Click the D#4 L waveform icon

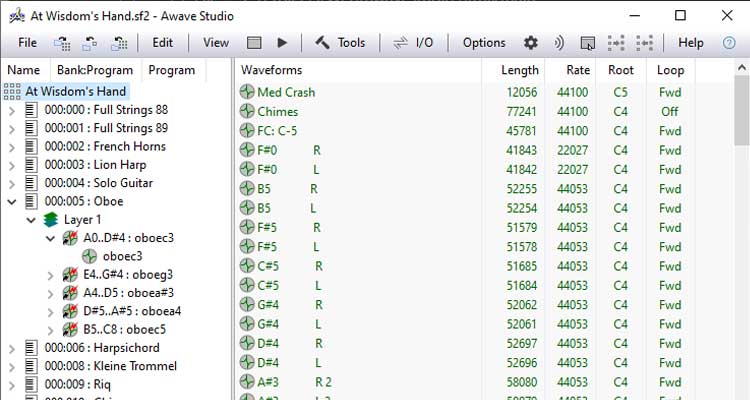247,363
